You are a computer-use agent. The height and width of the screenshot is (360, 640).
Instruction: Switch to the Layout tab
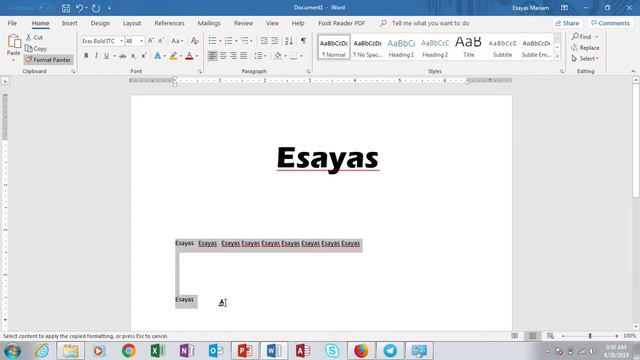tap(132, 23)
